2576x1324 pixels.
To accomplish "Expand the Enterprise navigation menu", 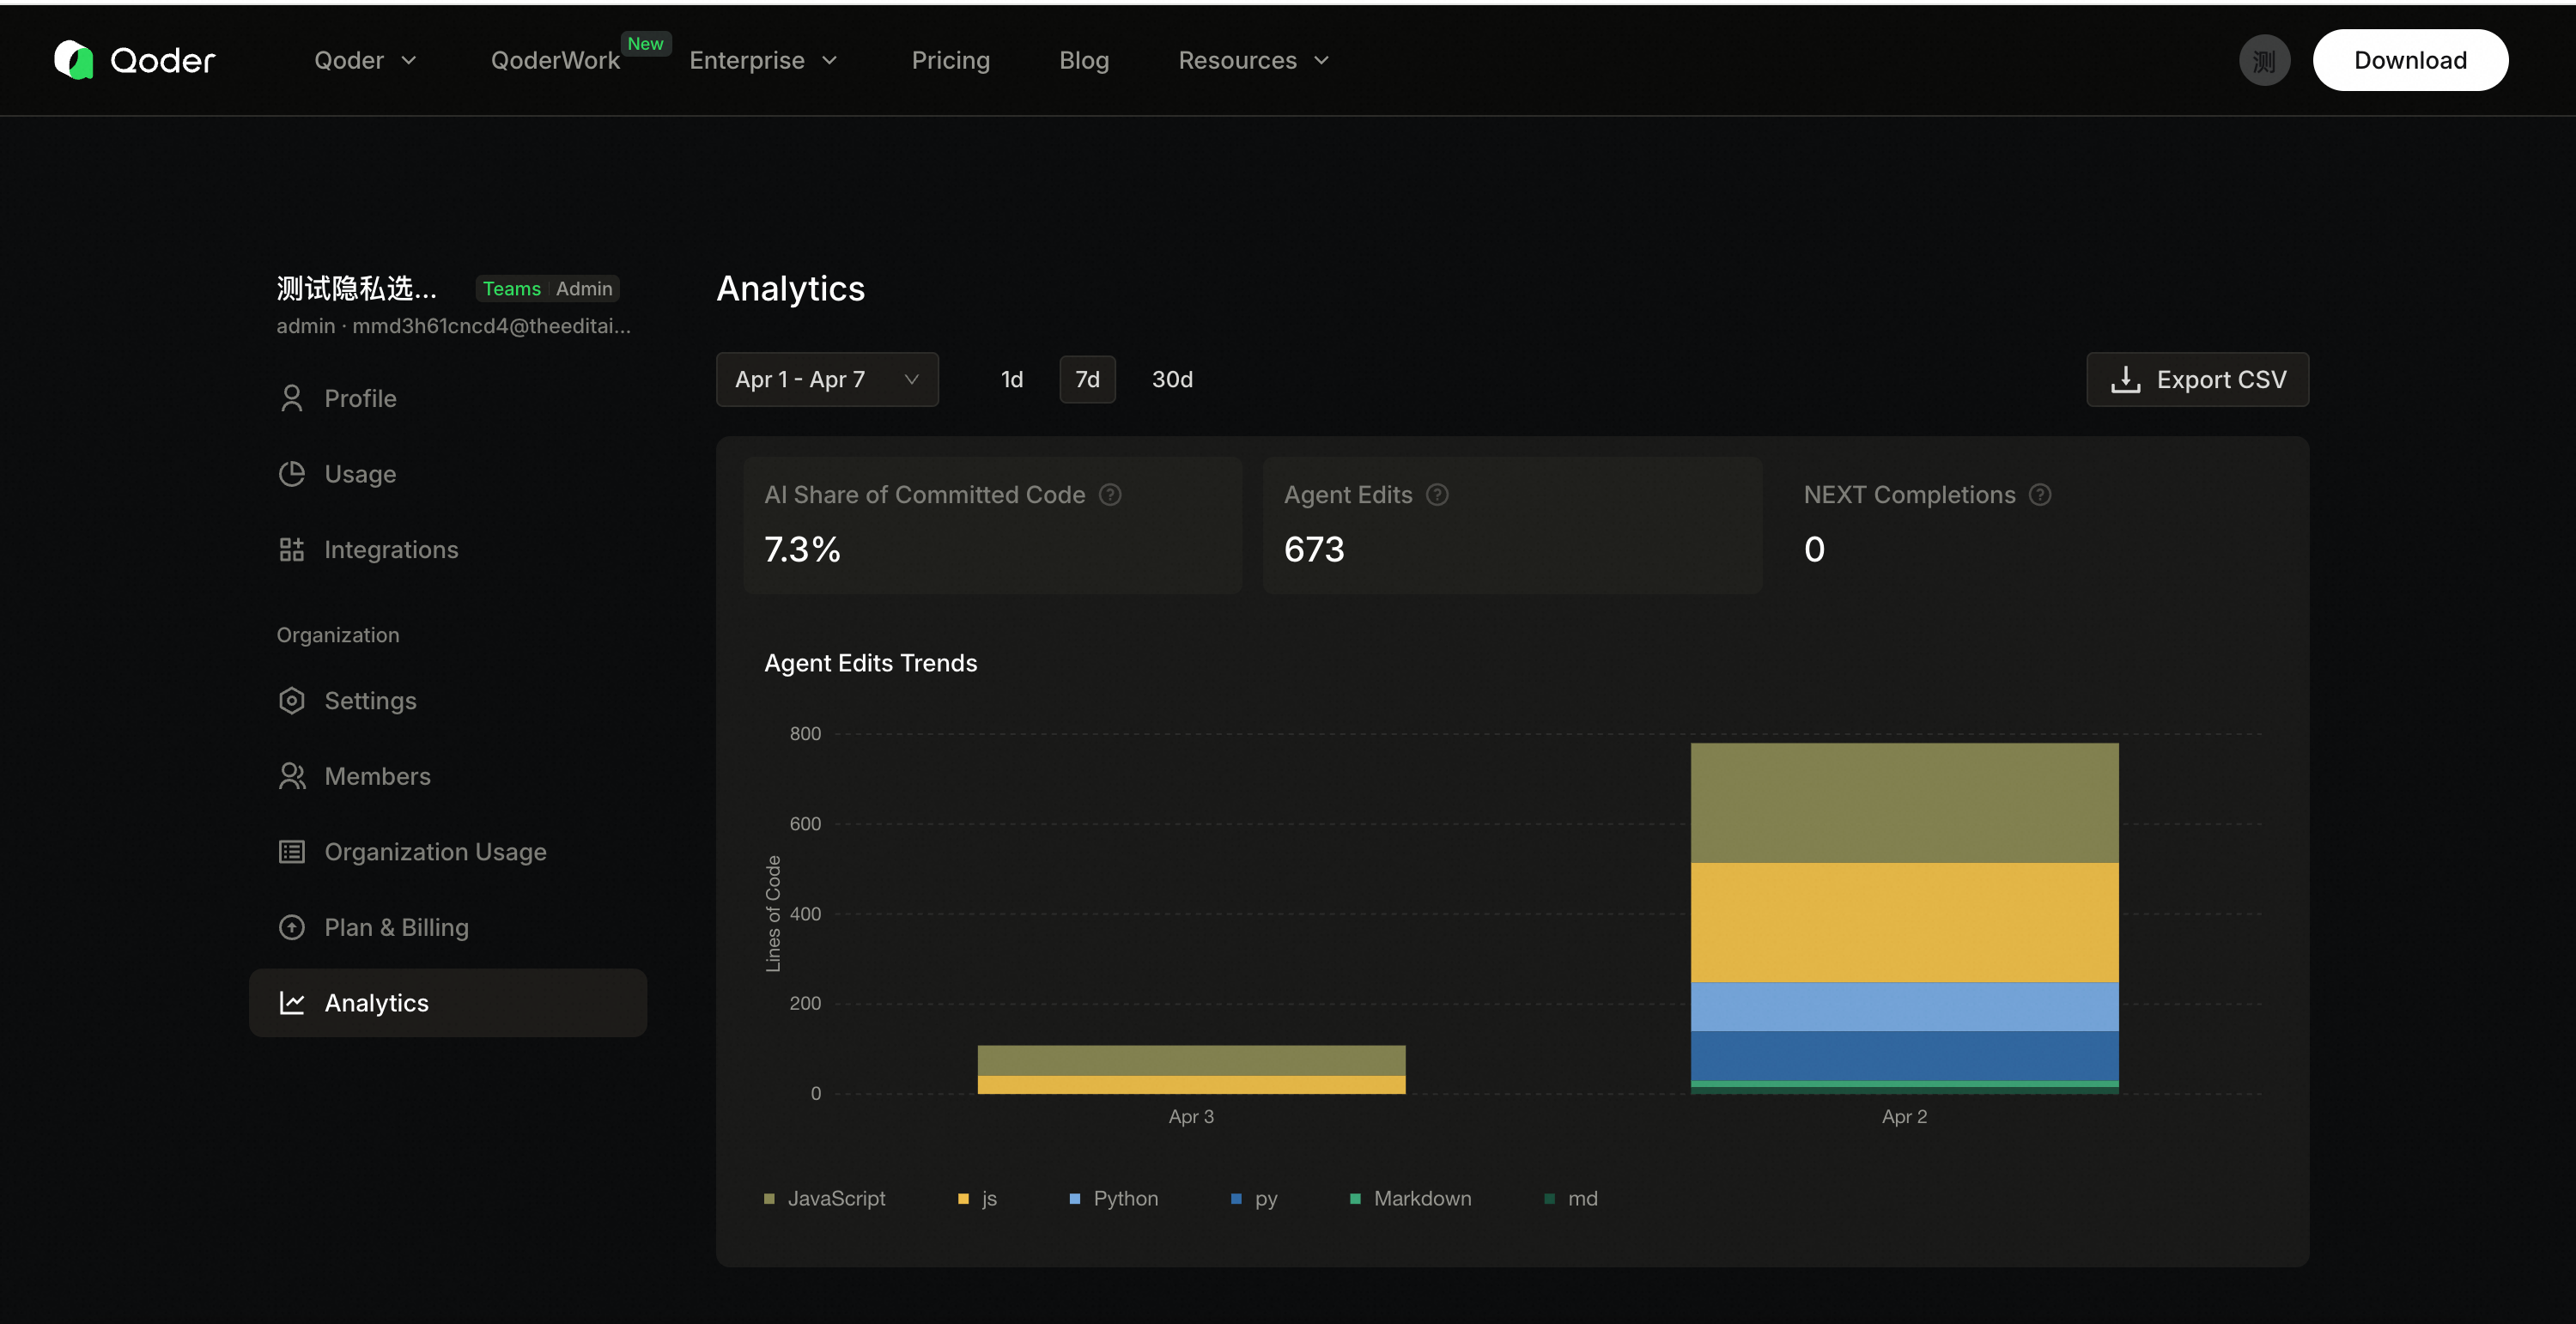I will click(x=763, y=61).
